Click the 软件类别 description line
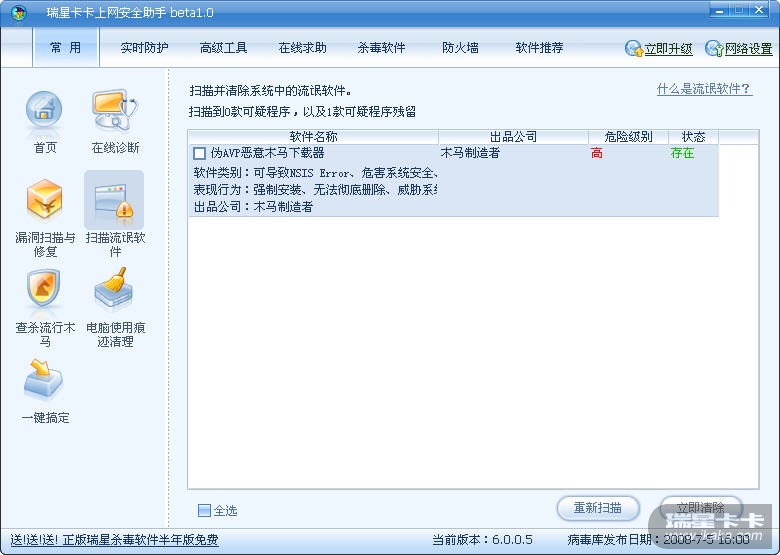780x555 pixels. tap(315, 173)
